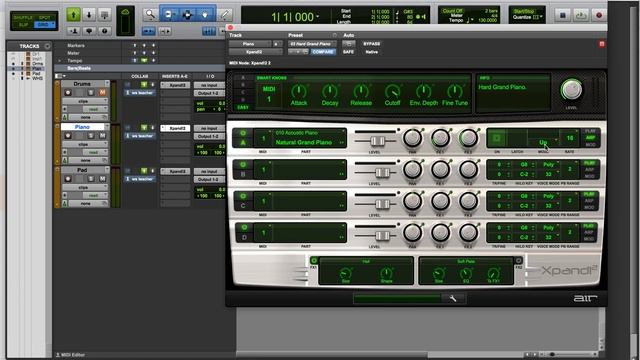
Task: Enable the arpeggiator On switch for part A
Action: [x=496, y=138]
